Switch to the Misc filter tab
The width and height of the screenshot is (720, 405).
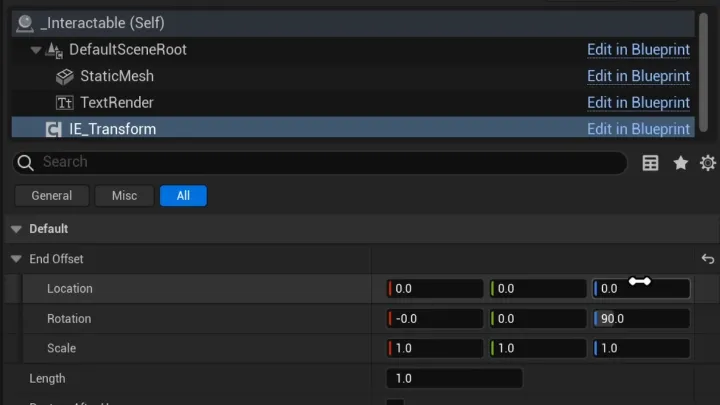coord(124,196)
